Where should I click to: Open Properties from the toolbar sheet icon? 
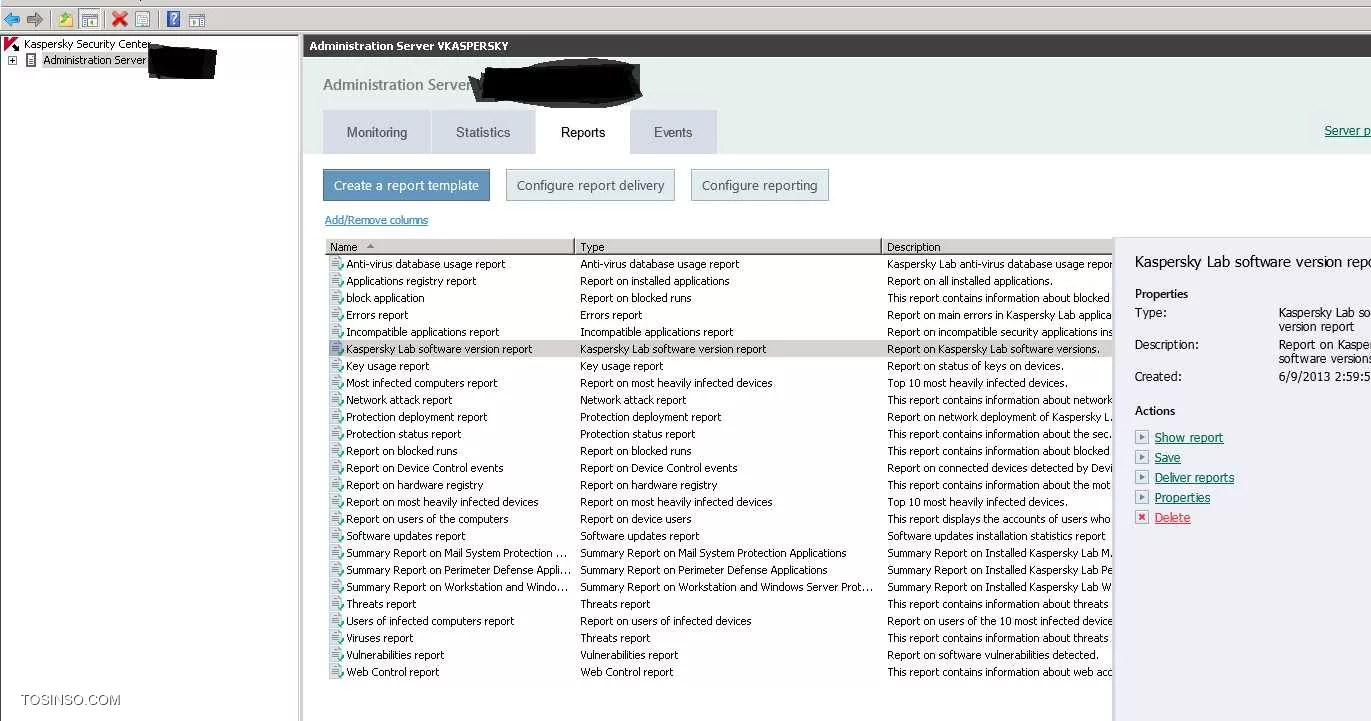[142, 19]
